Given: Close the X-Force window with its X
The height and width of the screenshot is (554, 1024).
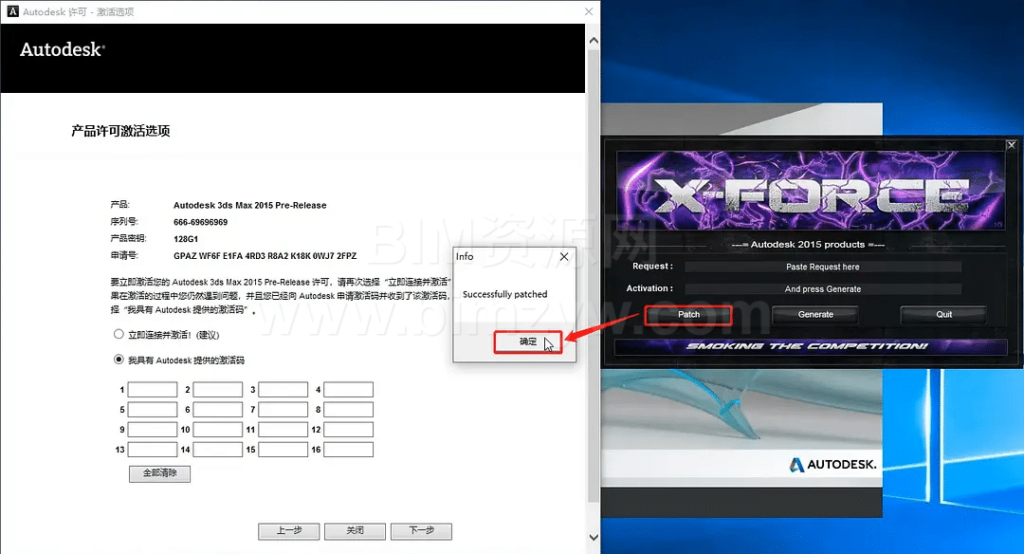Looking at the screenshot, I should tap(1011, 145).
